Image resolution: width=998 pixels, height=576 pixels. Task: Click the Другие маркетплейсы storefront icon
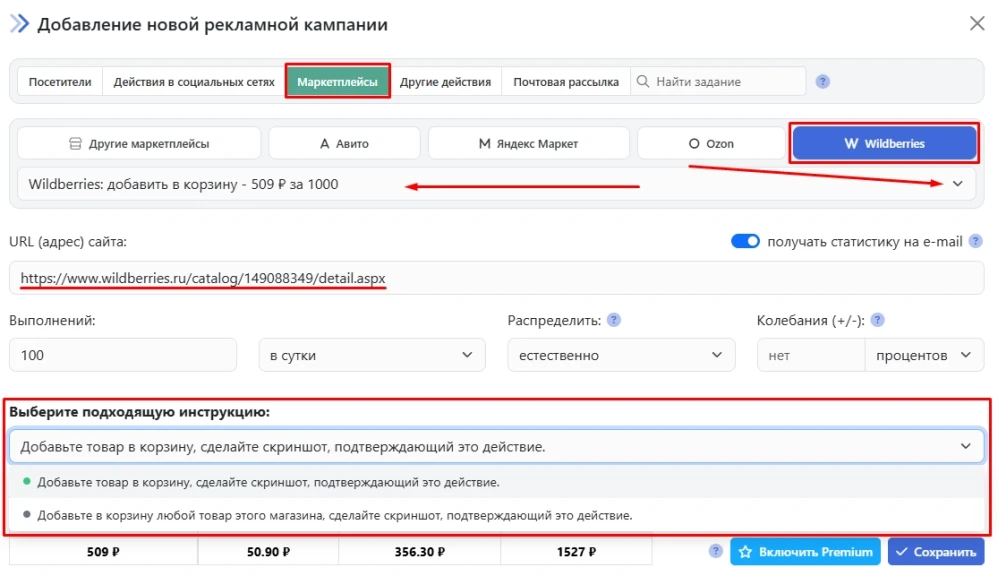point(76,142)
